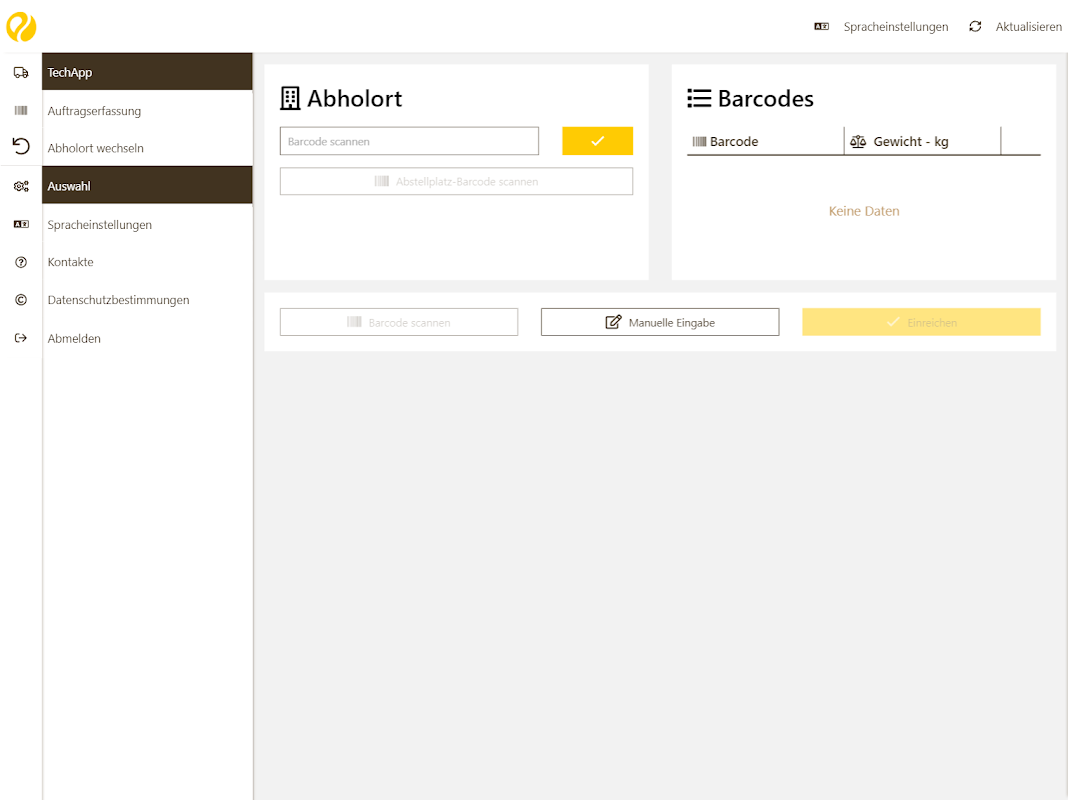Click the list icon beside Barcodes heading
Viewport: 1068px width, 800px height.
pos(699,99)
